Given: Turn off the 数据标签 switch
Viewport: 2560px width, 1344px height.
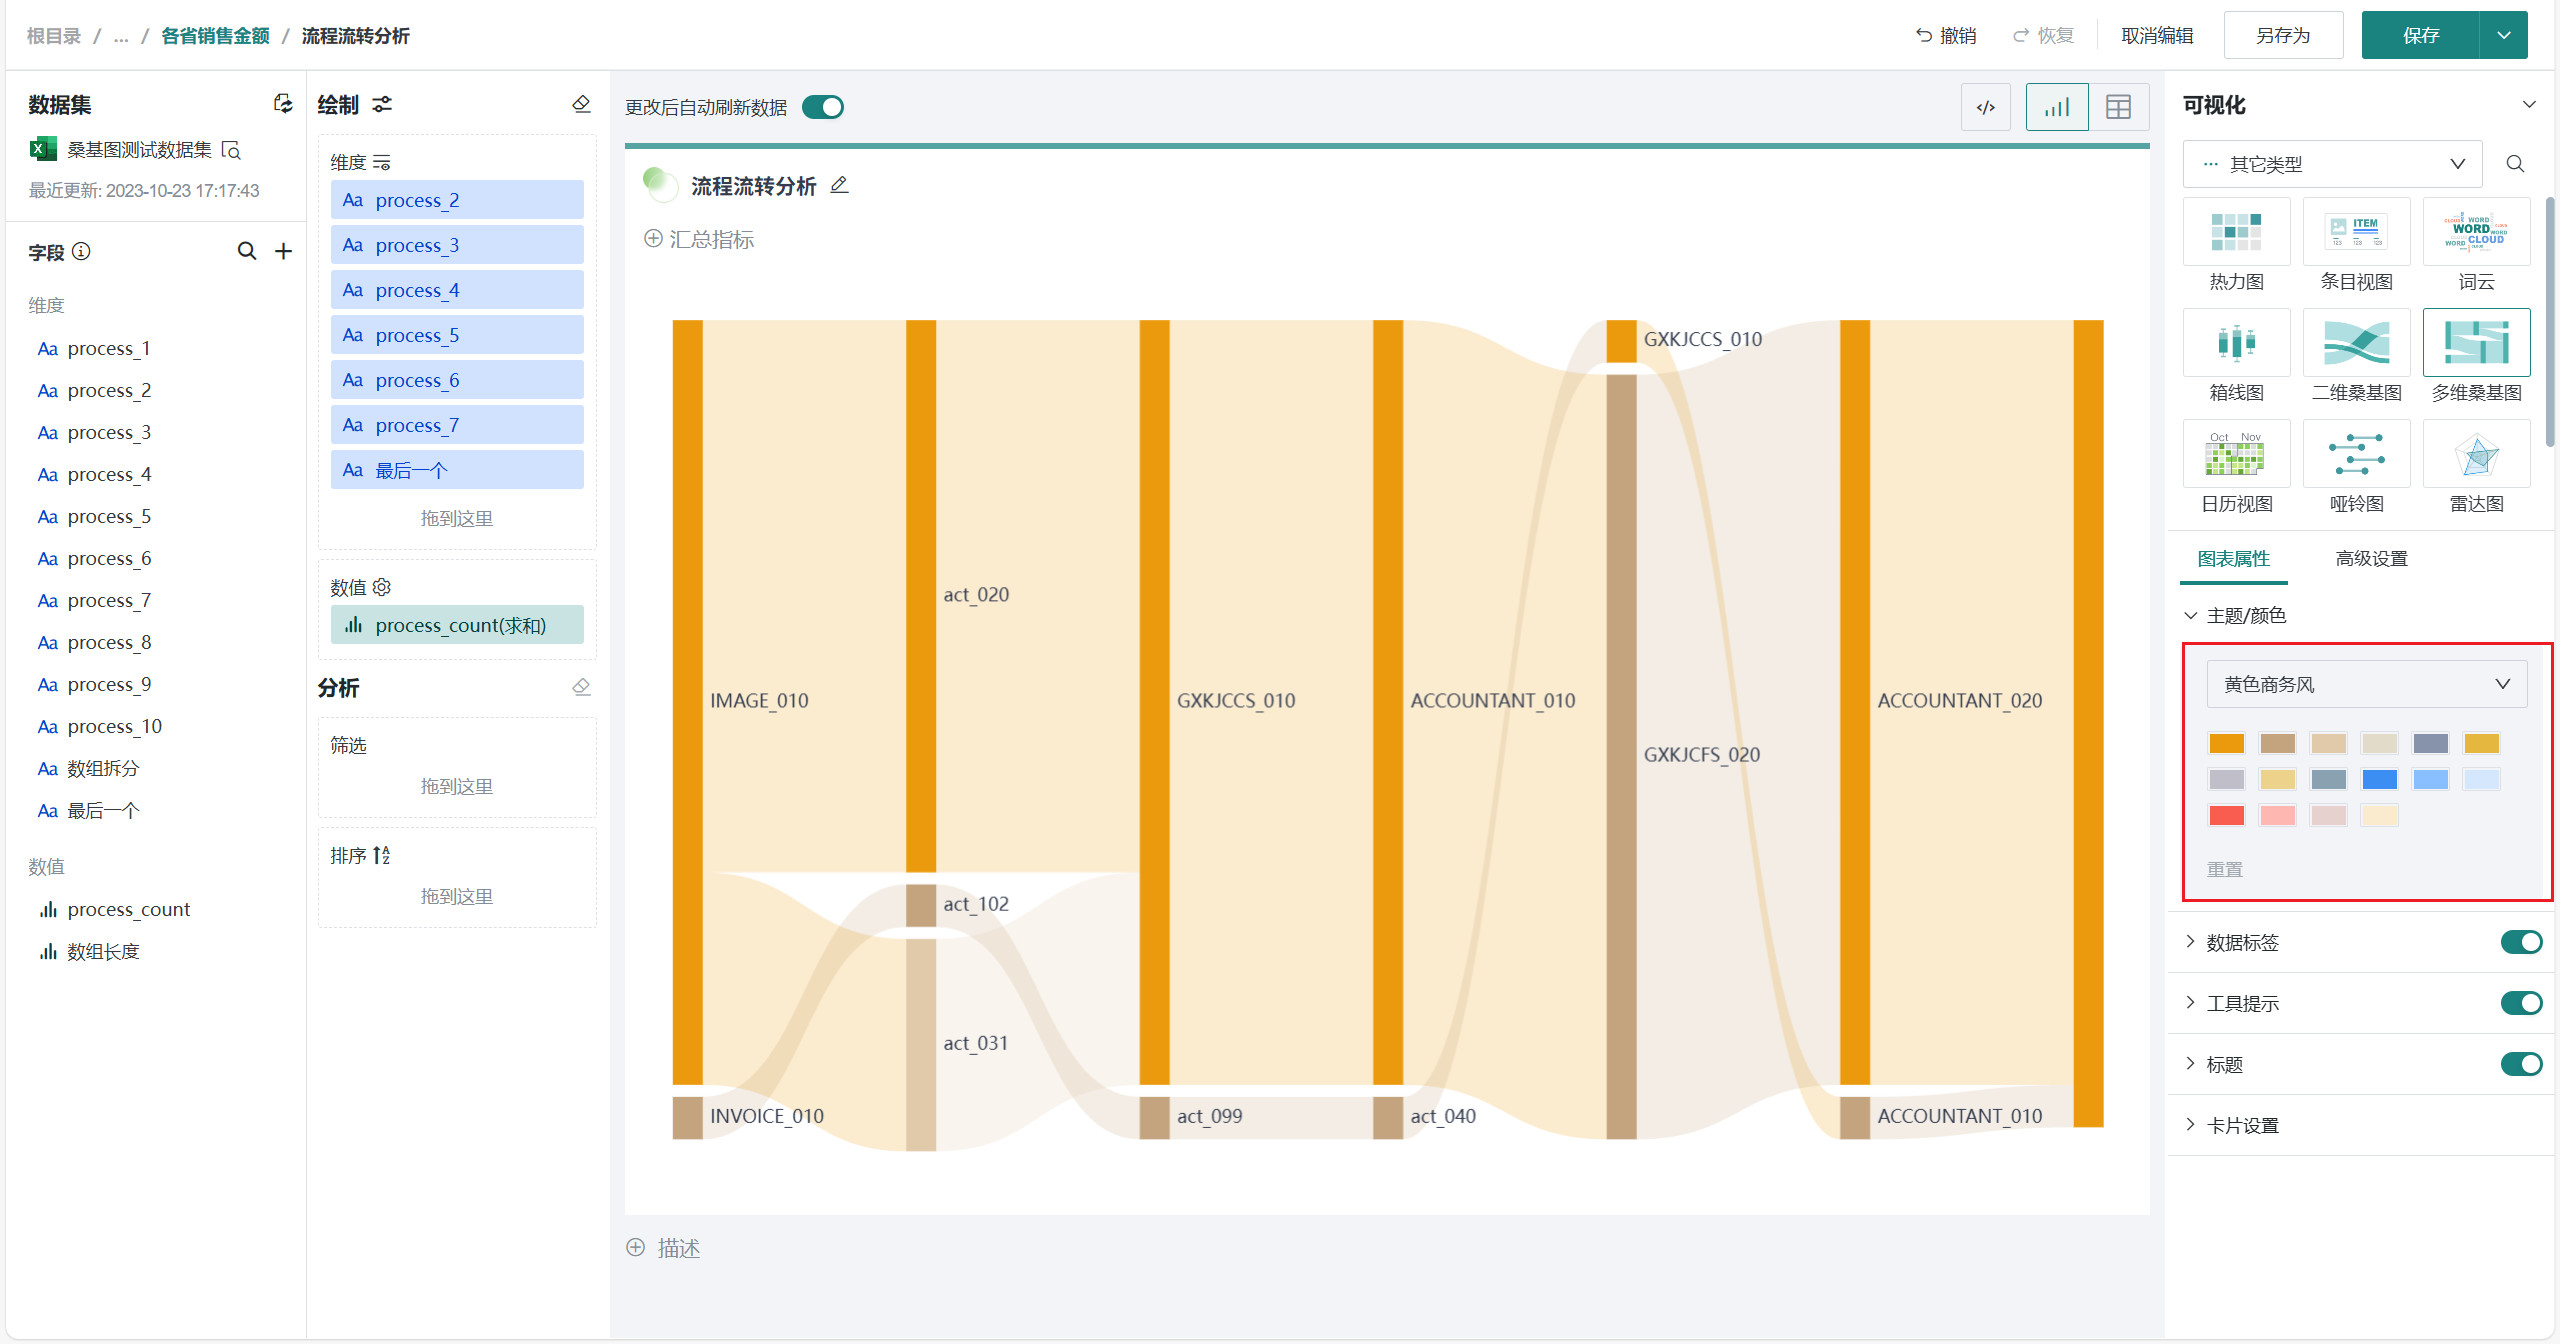Looking at the screenshot, I should tap(2521, 942).
